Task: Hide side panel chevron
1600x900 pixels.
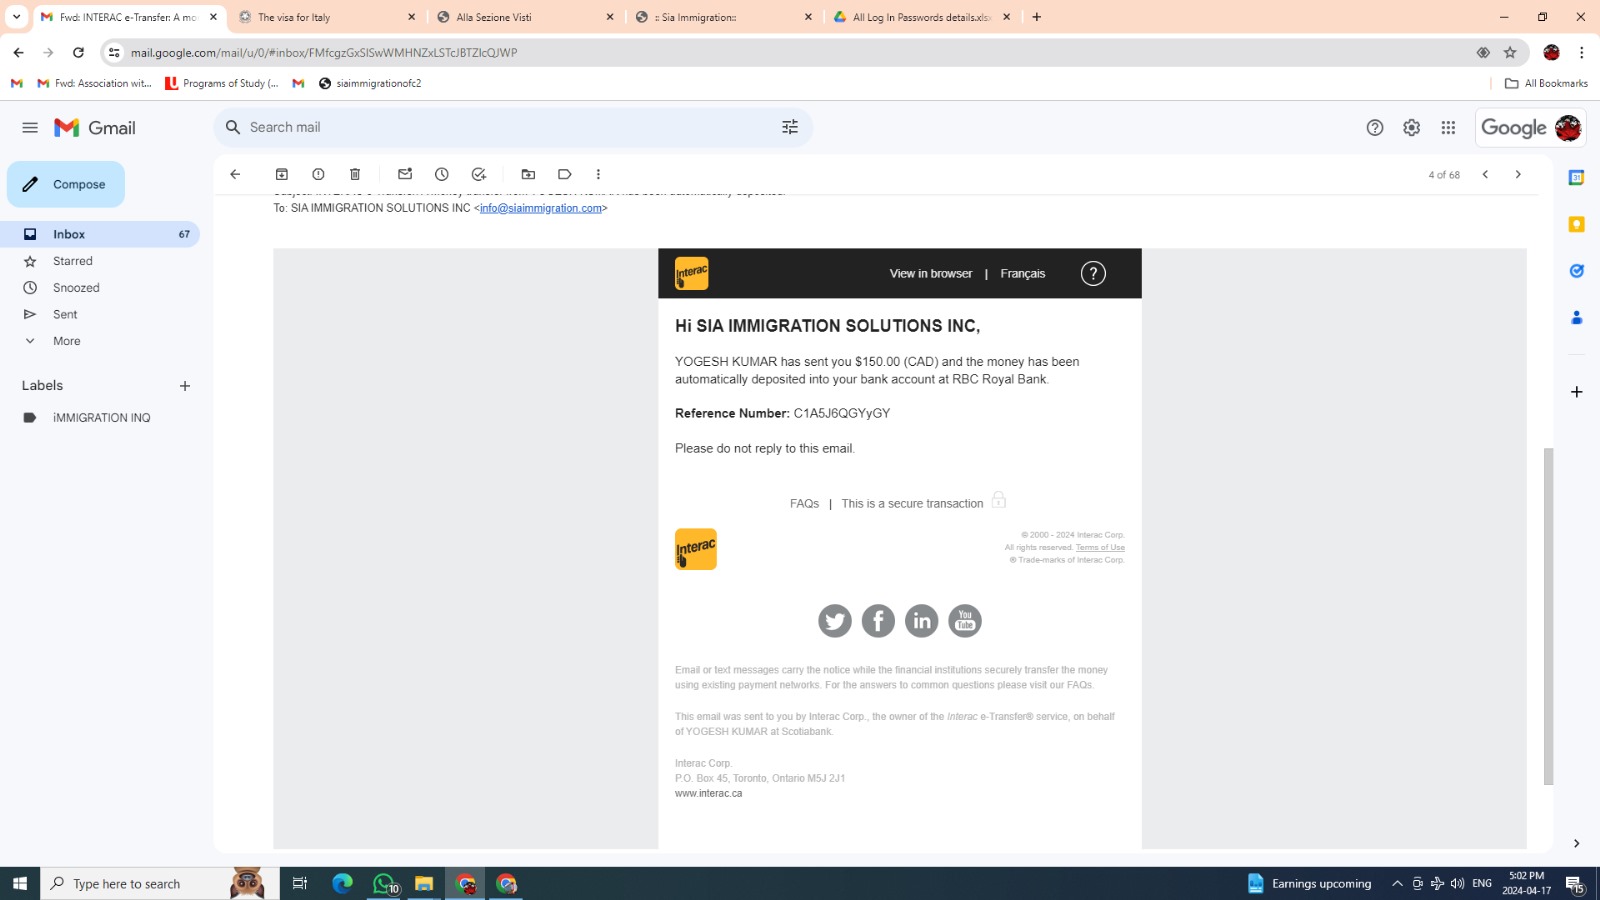Action: 1576,844
